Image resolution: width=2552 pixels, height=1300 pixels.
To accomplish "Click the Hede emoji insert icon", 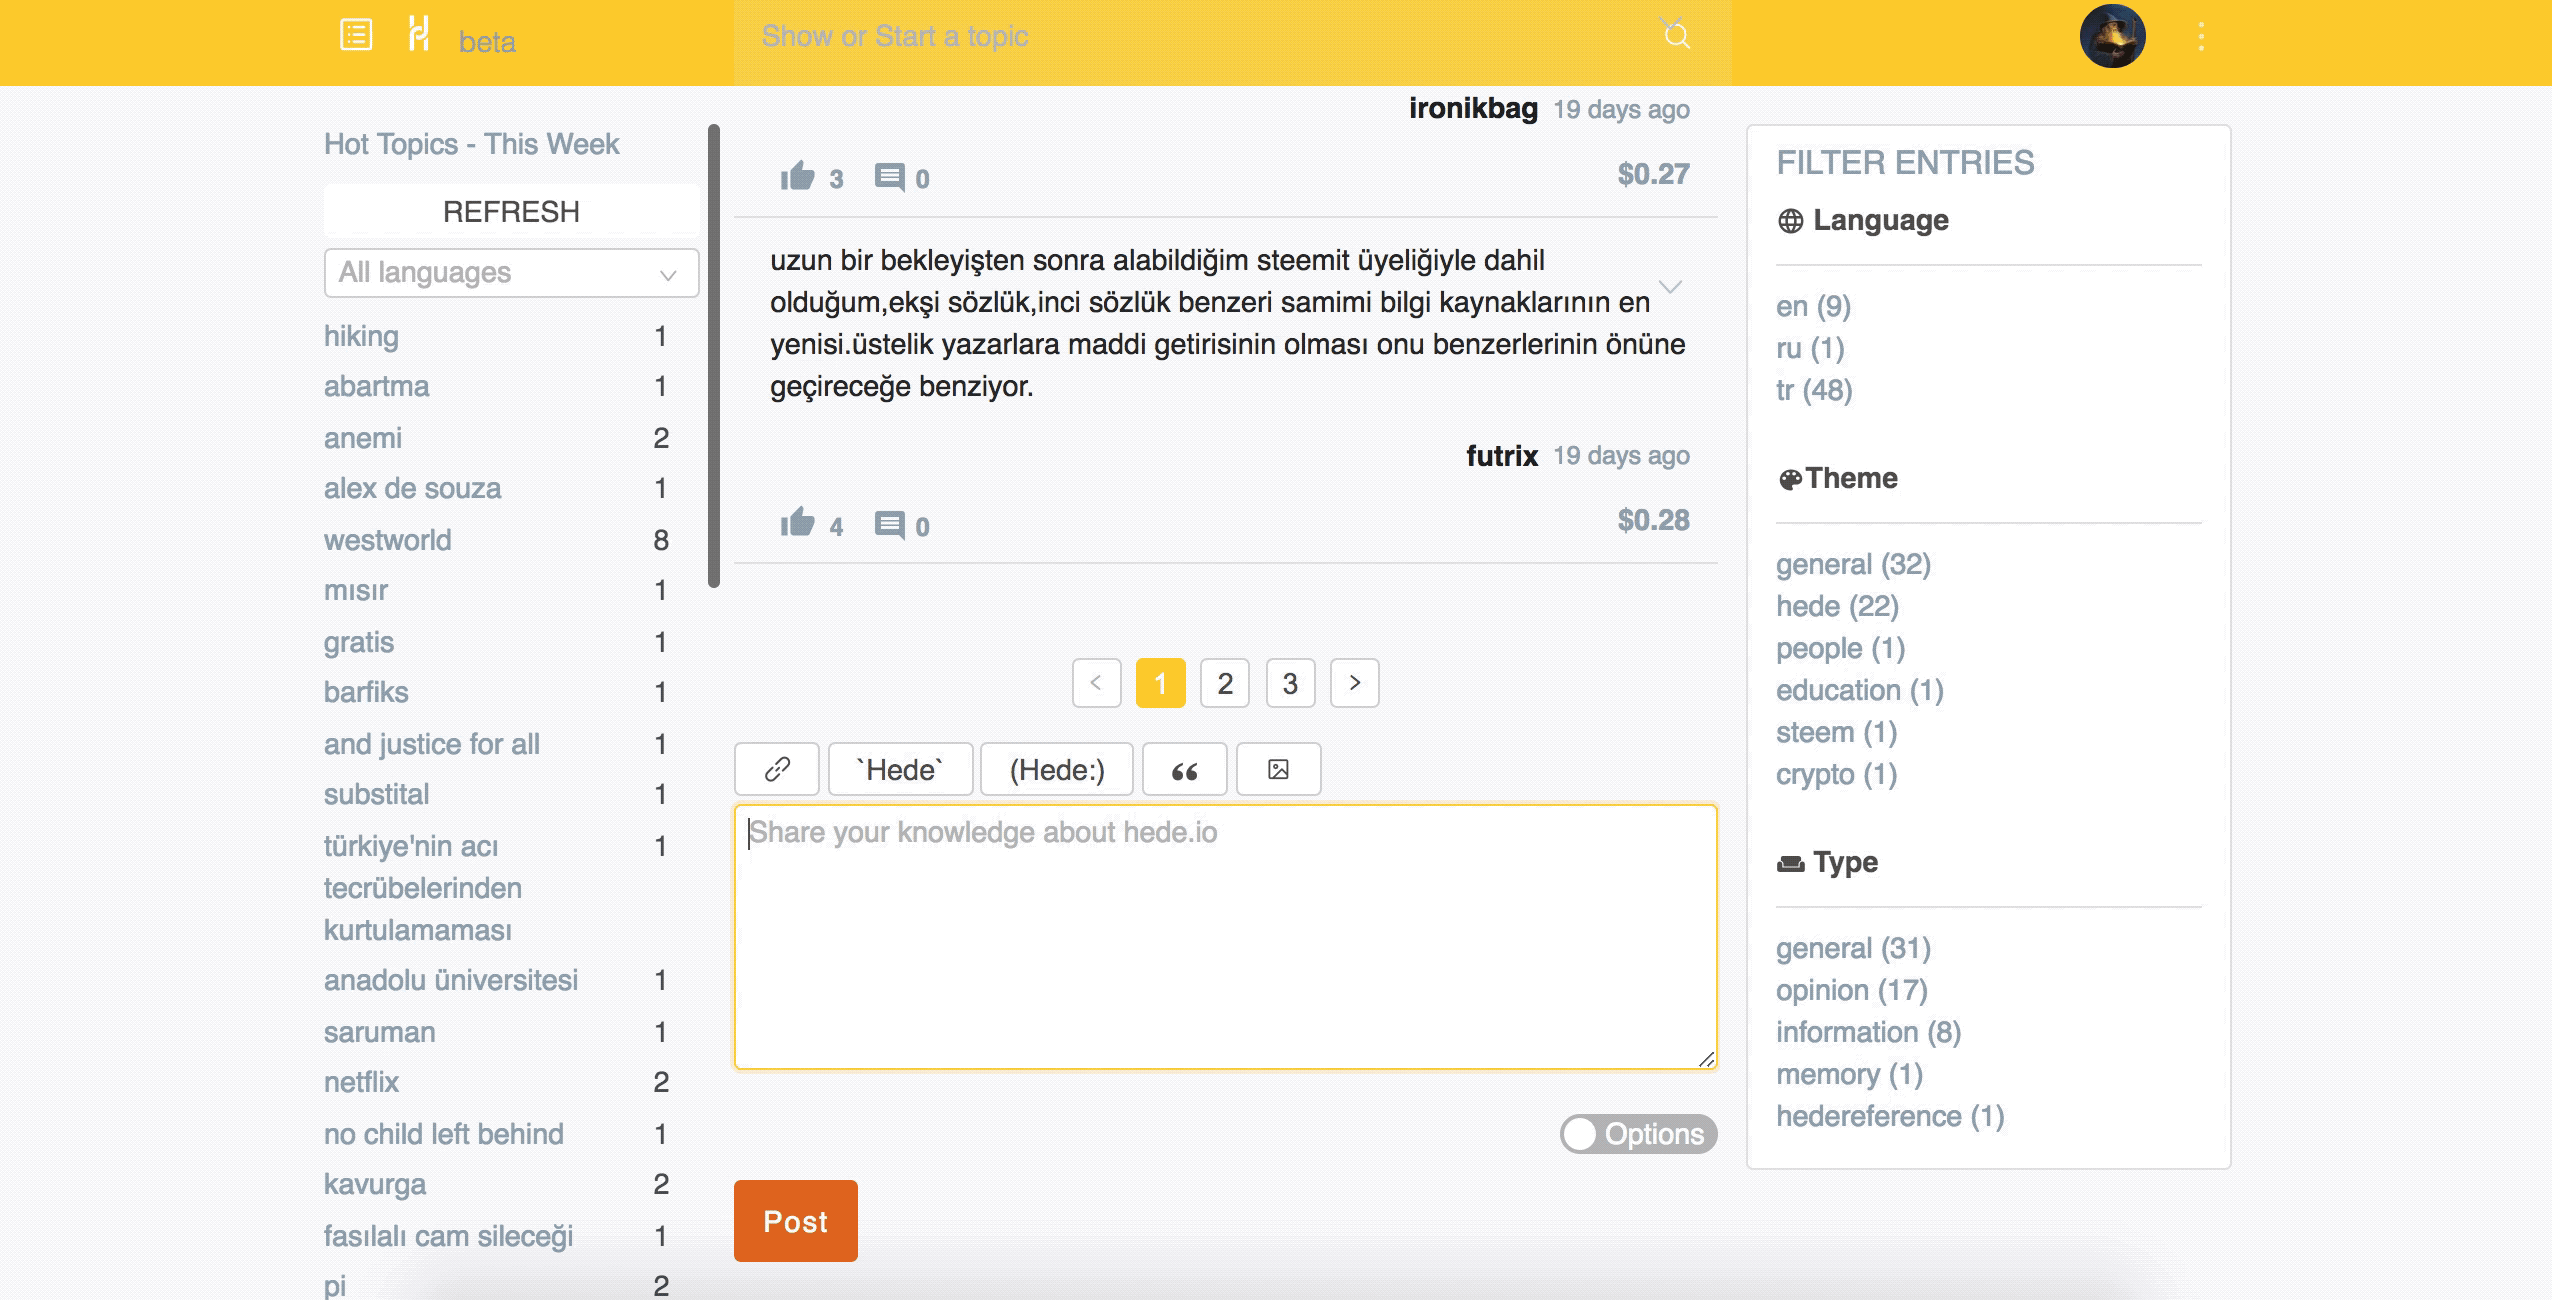I will point(1056,769).
